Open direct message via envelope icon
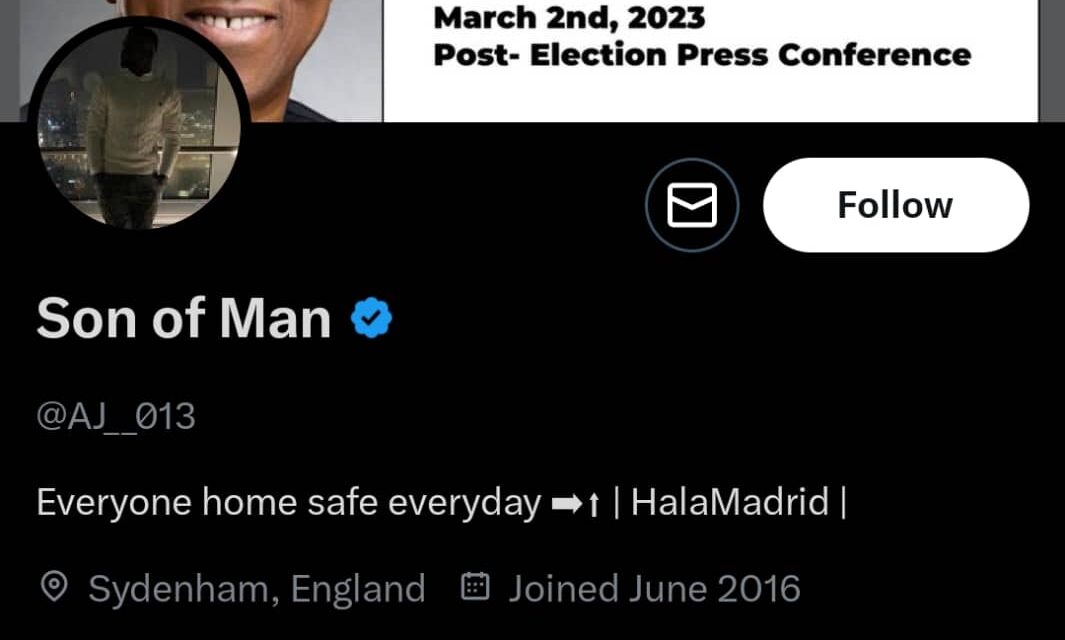The image size is (1065, 640). click(x=691, y=205)
